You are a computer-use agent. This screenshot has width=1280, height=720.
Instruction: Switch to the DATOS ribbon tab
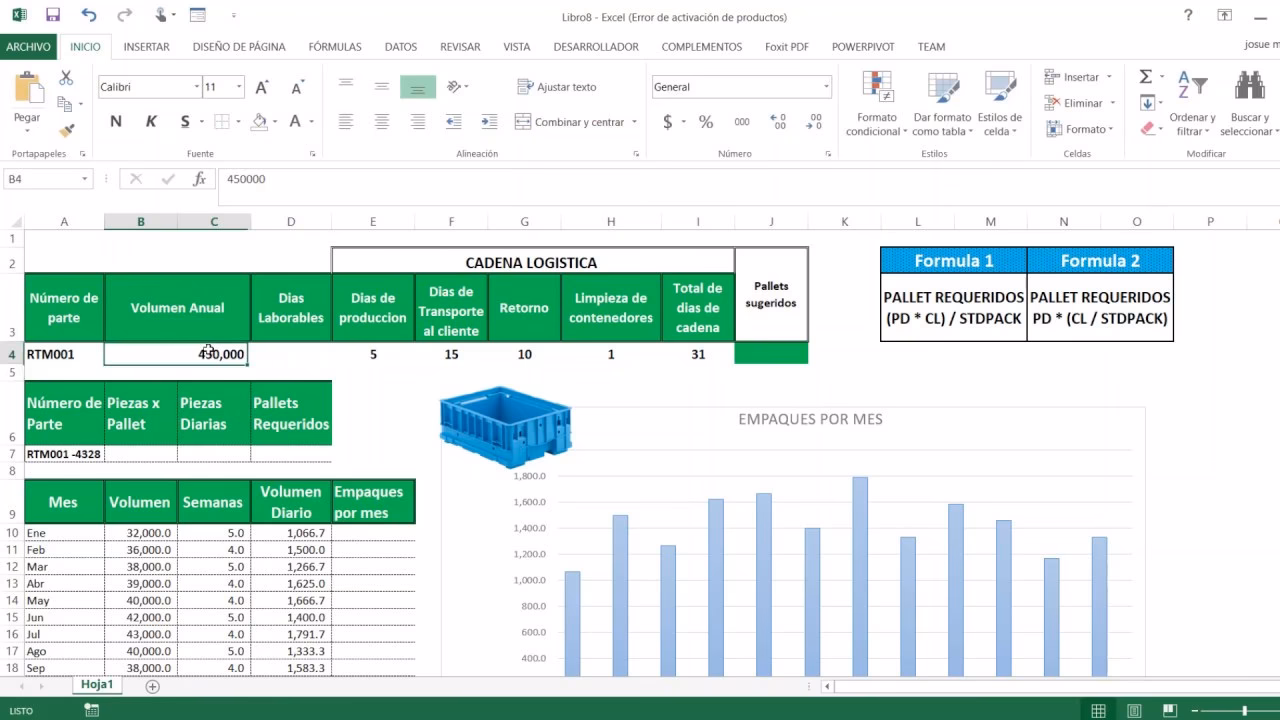point(401,47)
